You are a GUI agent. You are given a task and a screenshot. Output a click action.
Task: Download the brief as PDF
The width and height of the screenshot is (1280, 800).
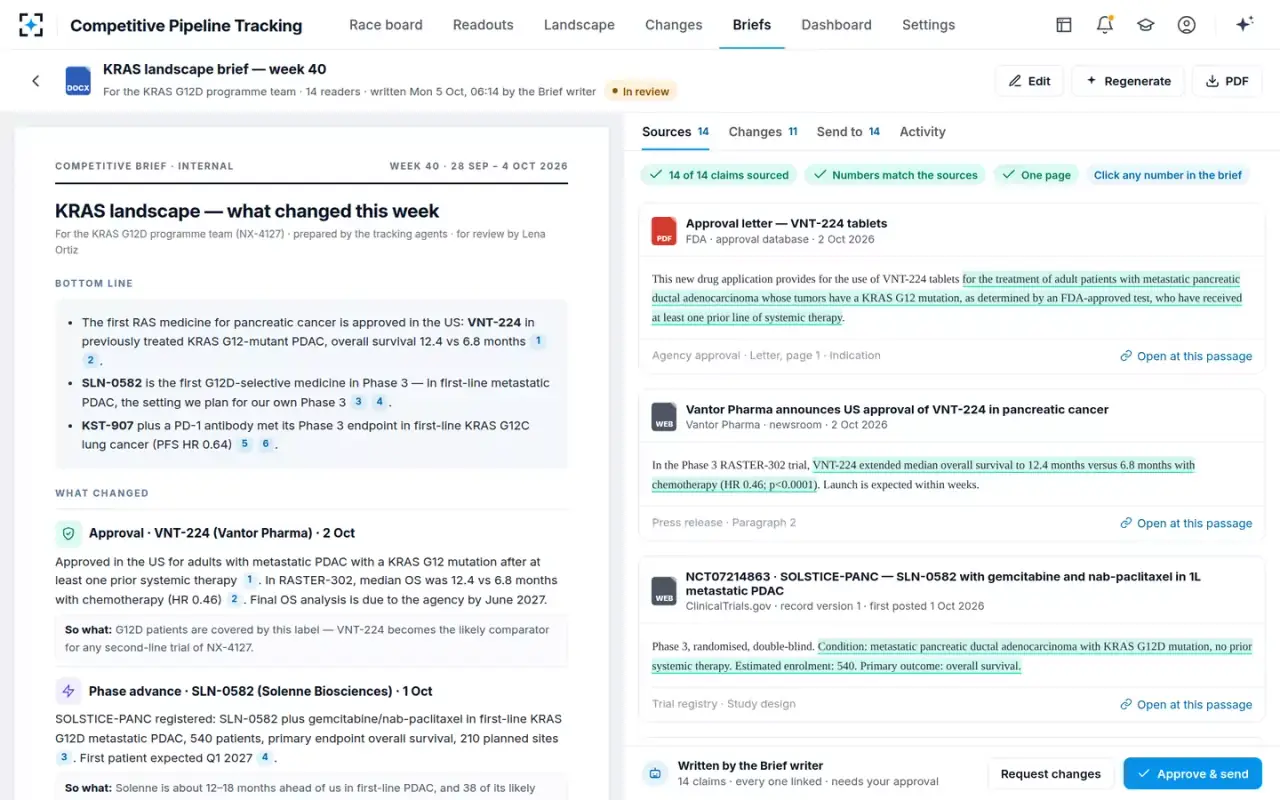(x=1227, y=81)
